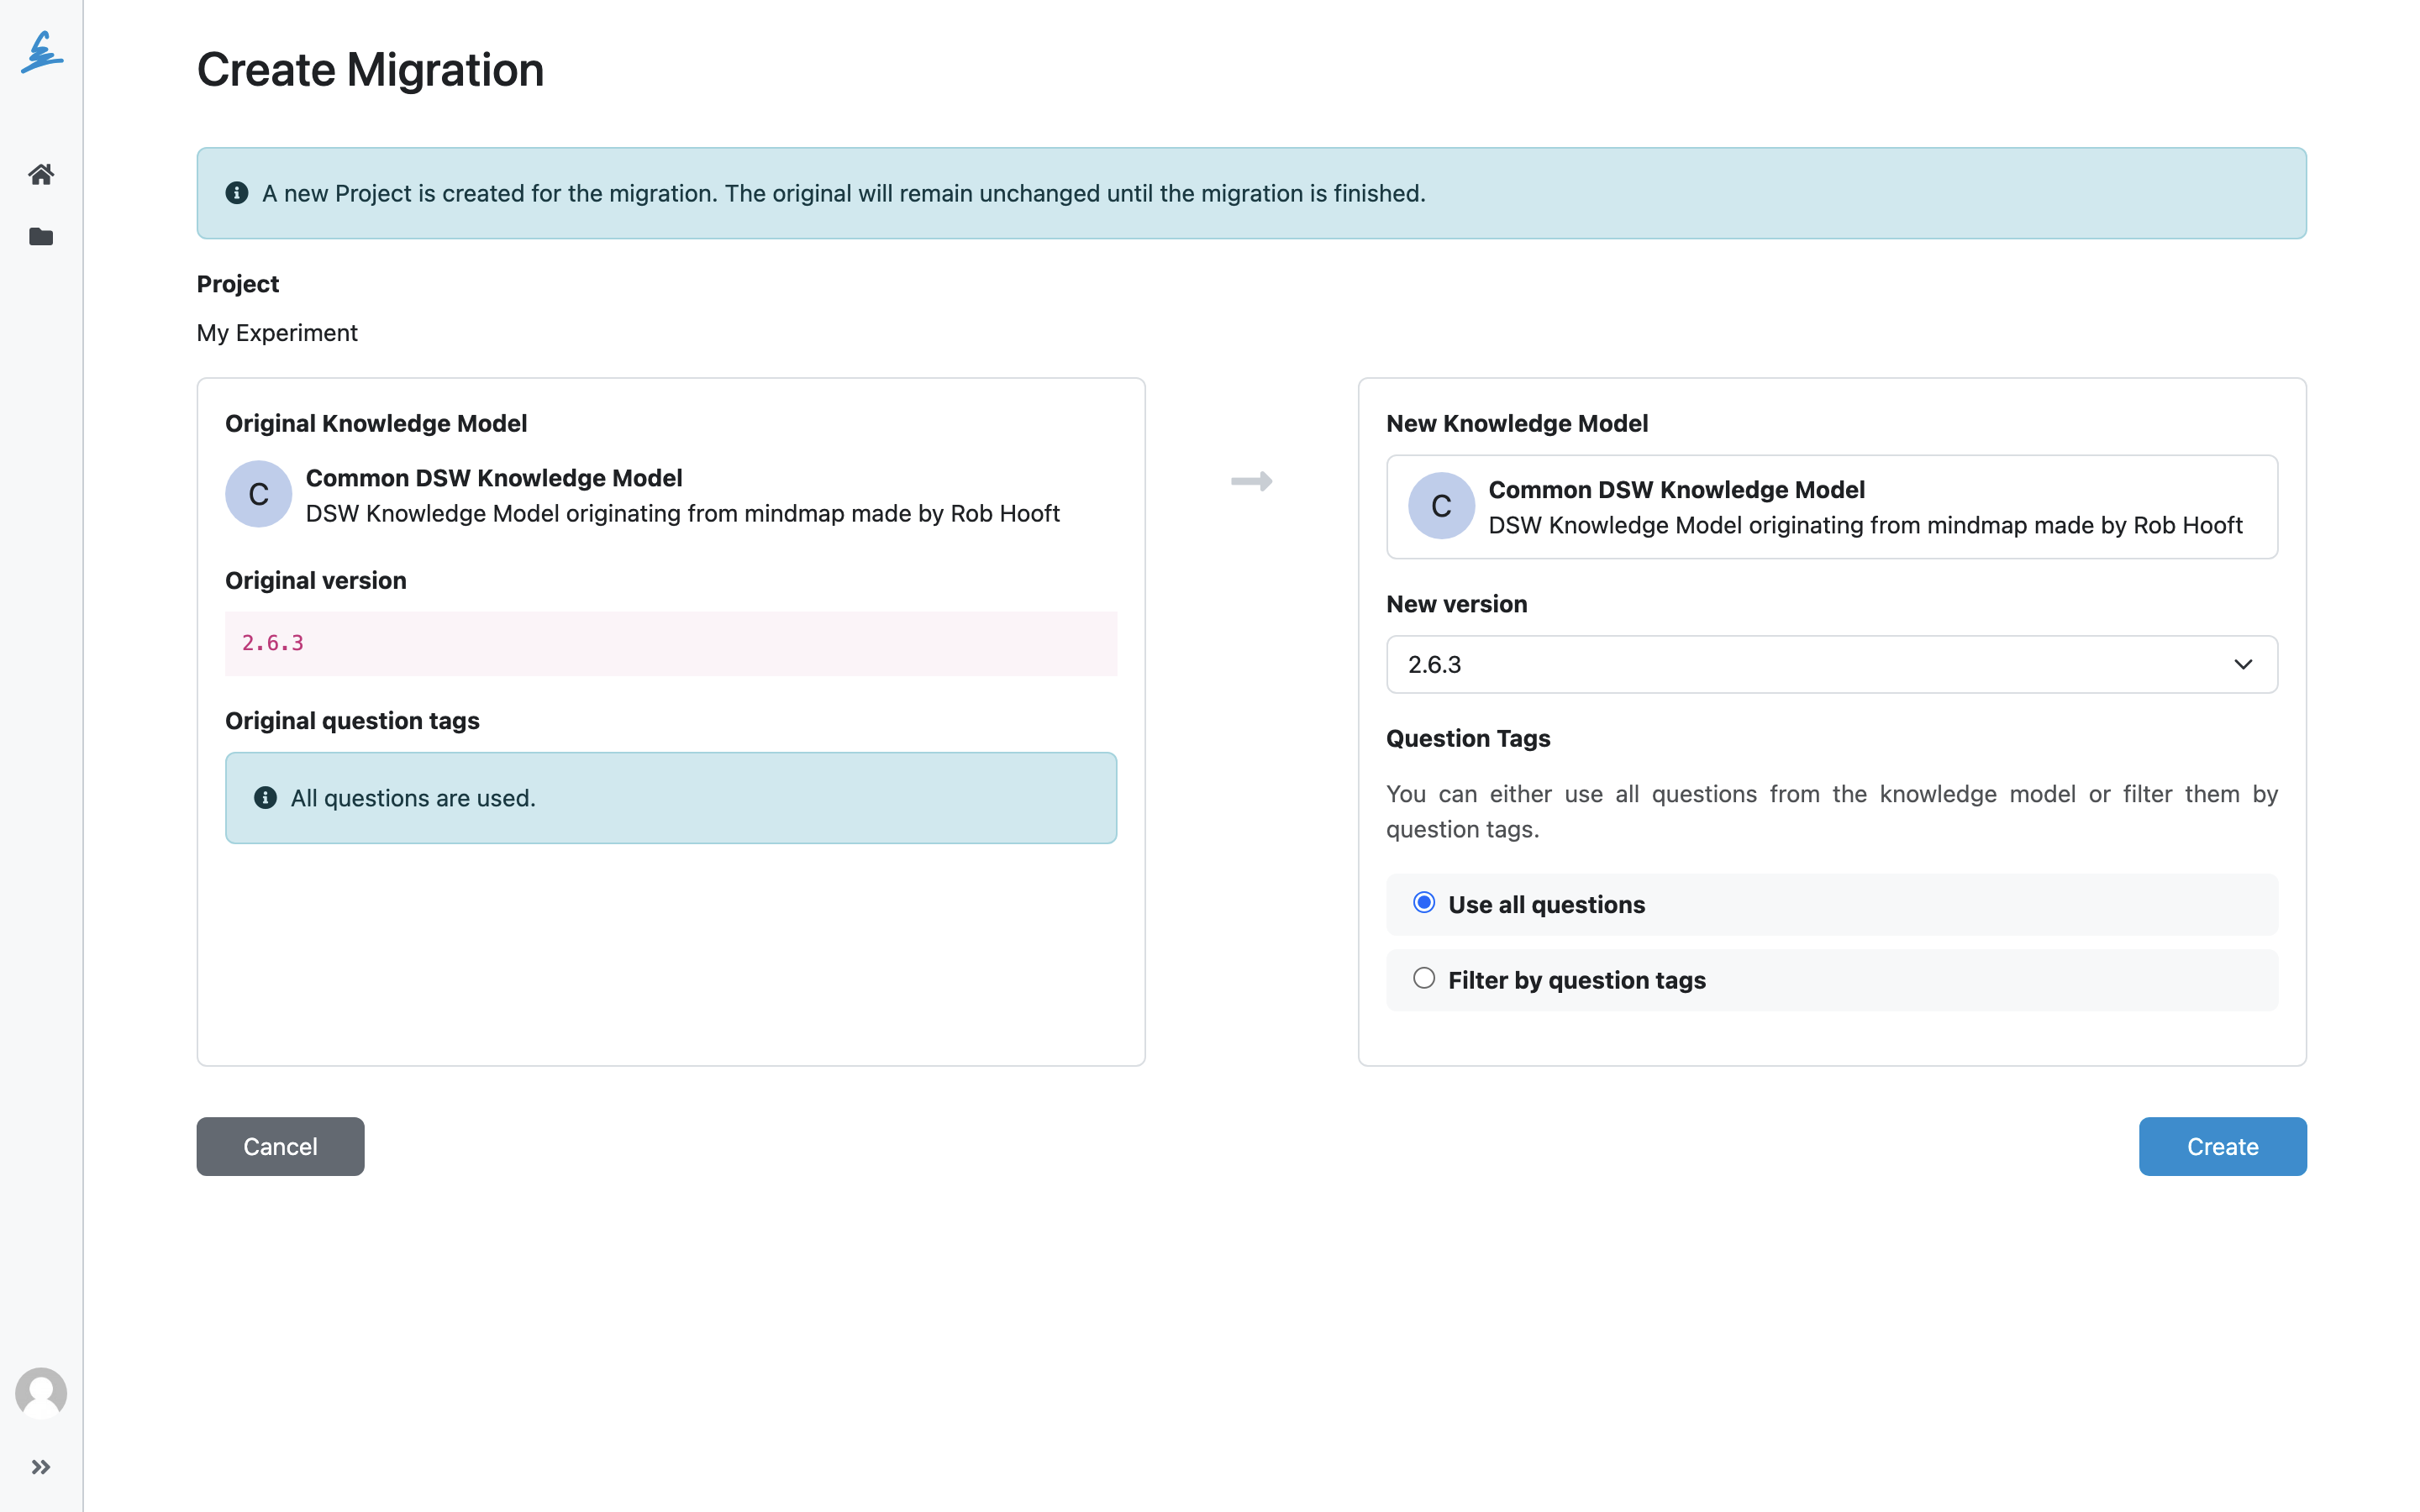Click the New version dropdown chevron
Viewport: 2420px width, 1512px height.
(x=2243, y=664)
